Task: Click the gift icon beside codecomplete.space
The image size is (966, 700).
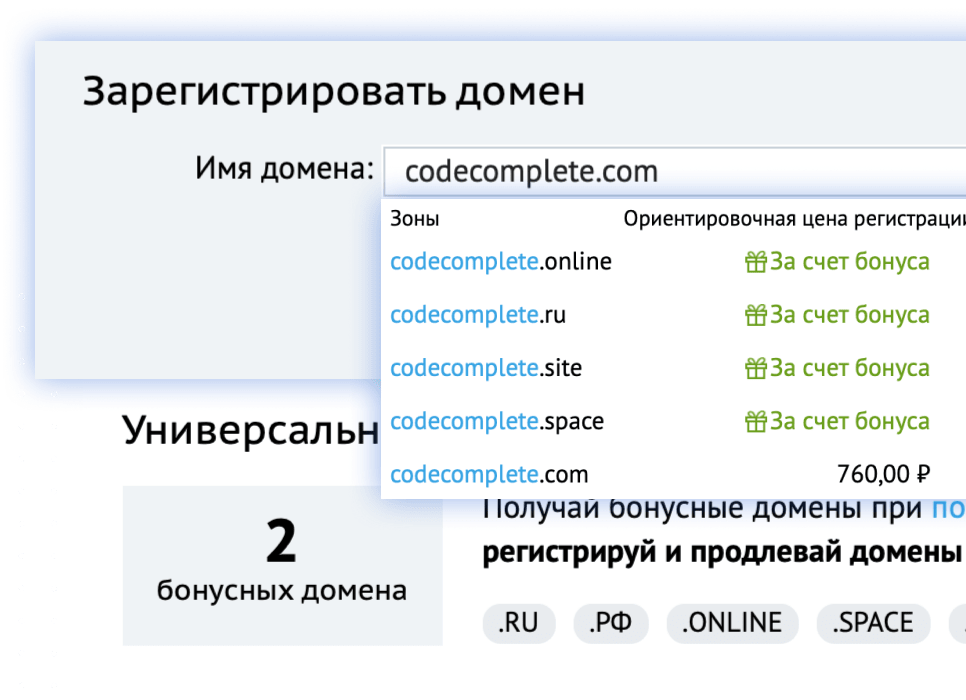Action: 755,421
